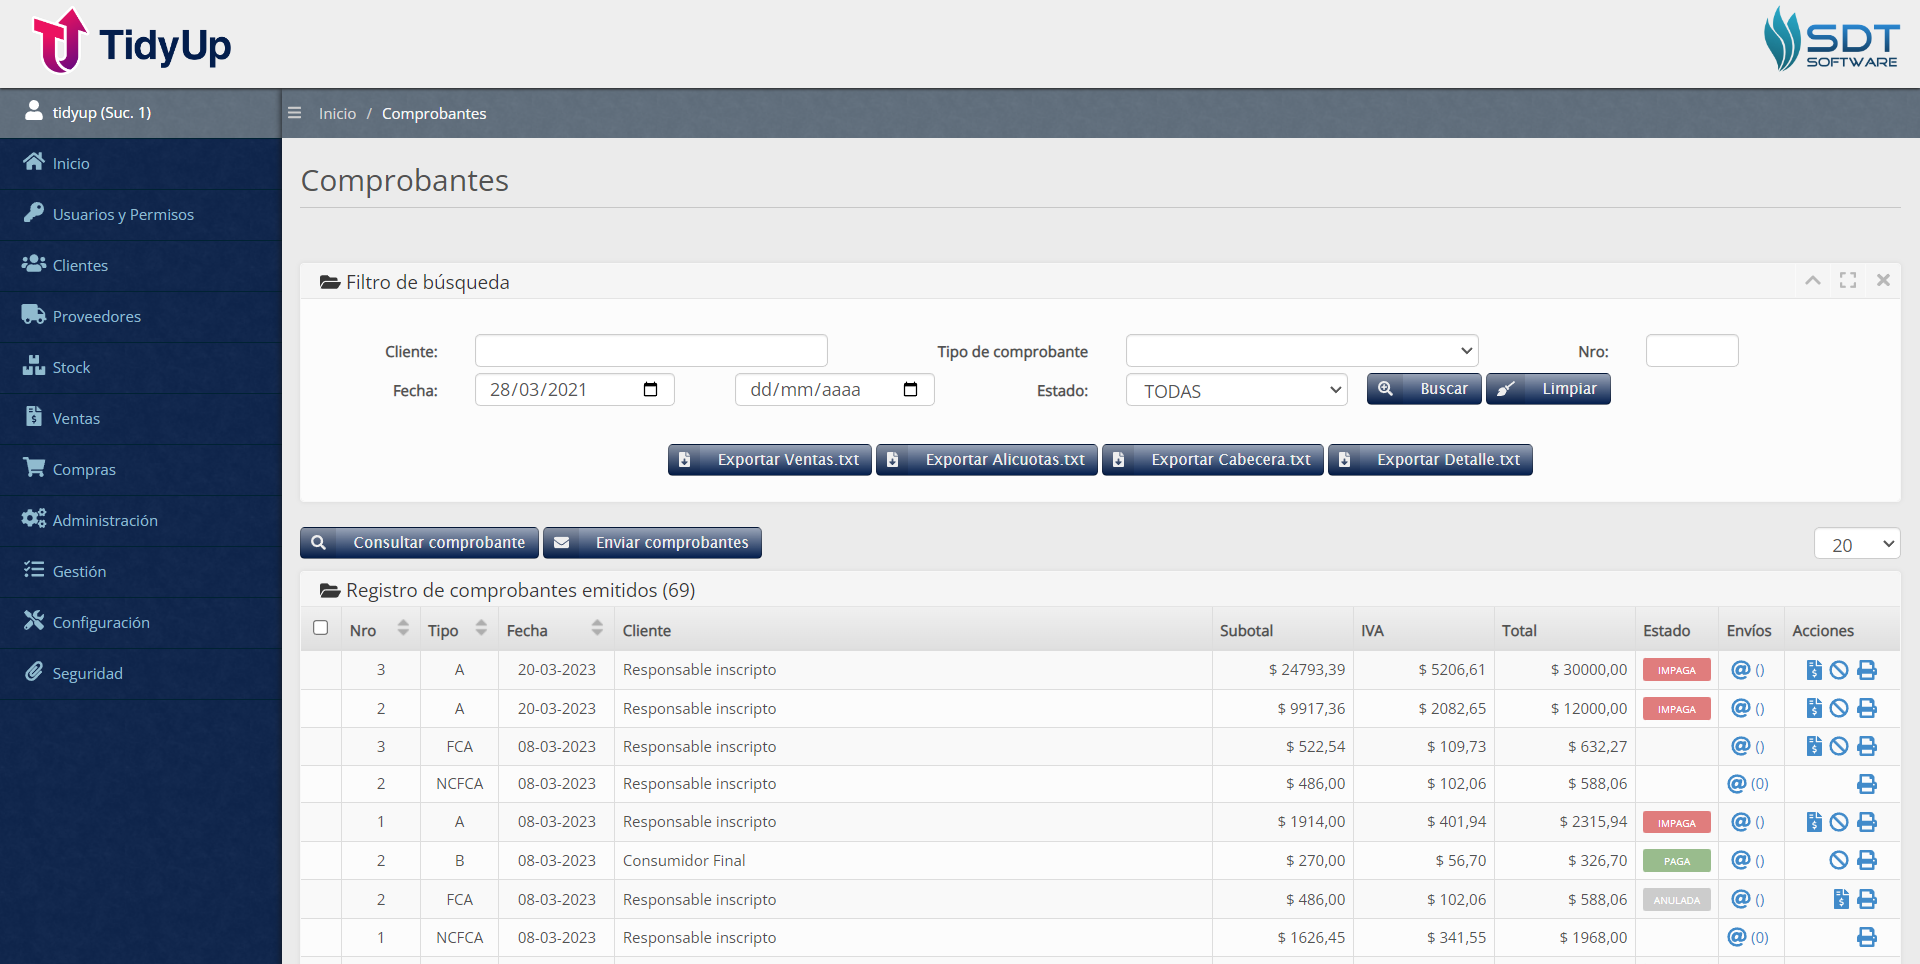This screenshot has height=964, width=1920.
Task: Click cancel icon for invoice $ 2315,94
Action: 1839,822
